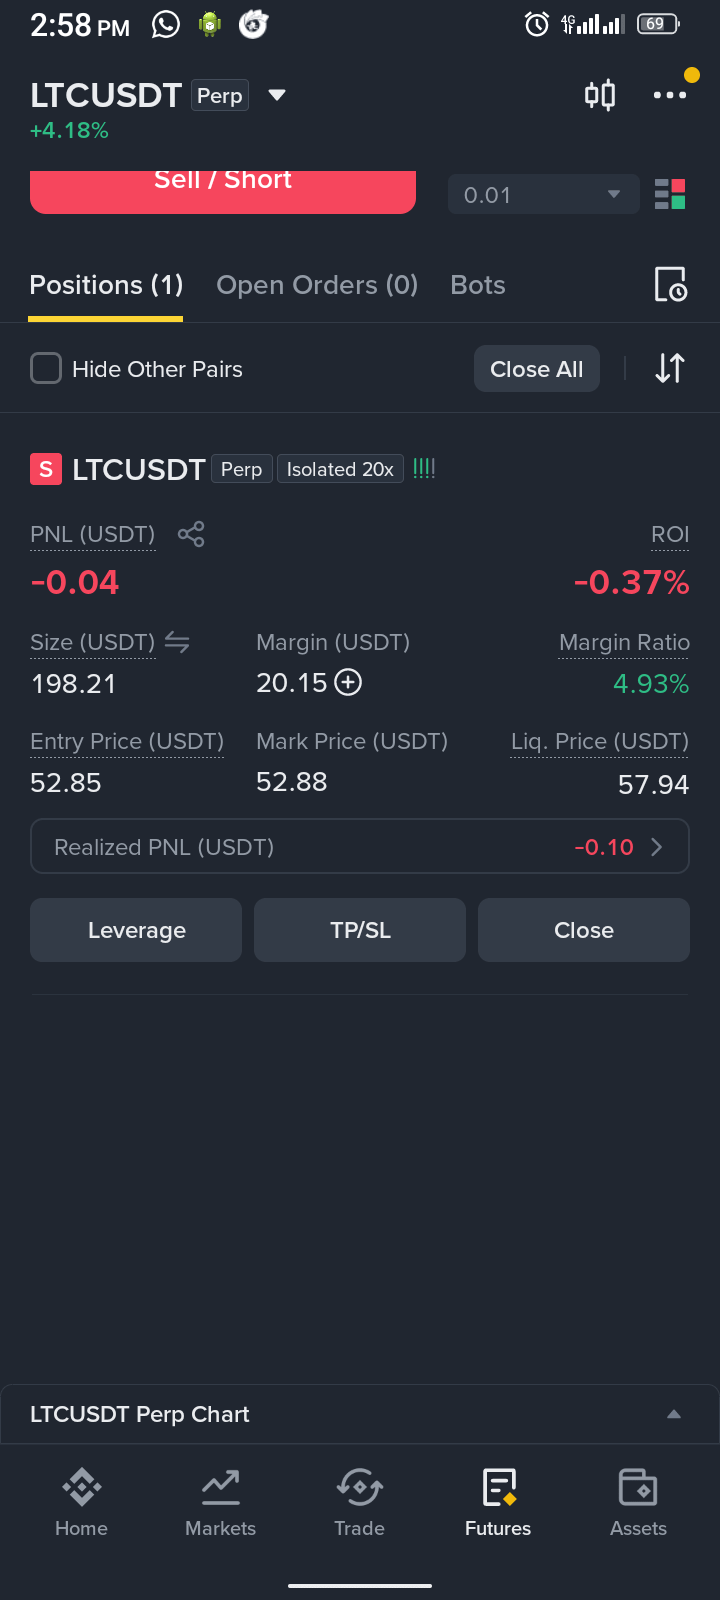Image resolution: width=720 pixels, height=1600 pixels.
Task: Open the Assets wallet tab
Action: [x=638, y=1502]
